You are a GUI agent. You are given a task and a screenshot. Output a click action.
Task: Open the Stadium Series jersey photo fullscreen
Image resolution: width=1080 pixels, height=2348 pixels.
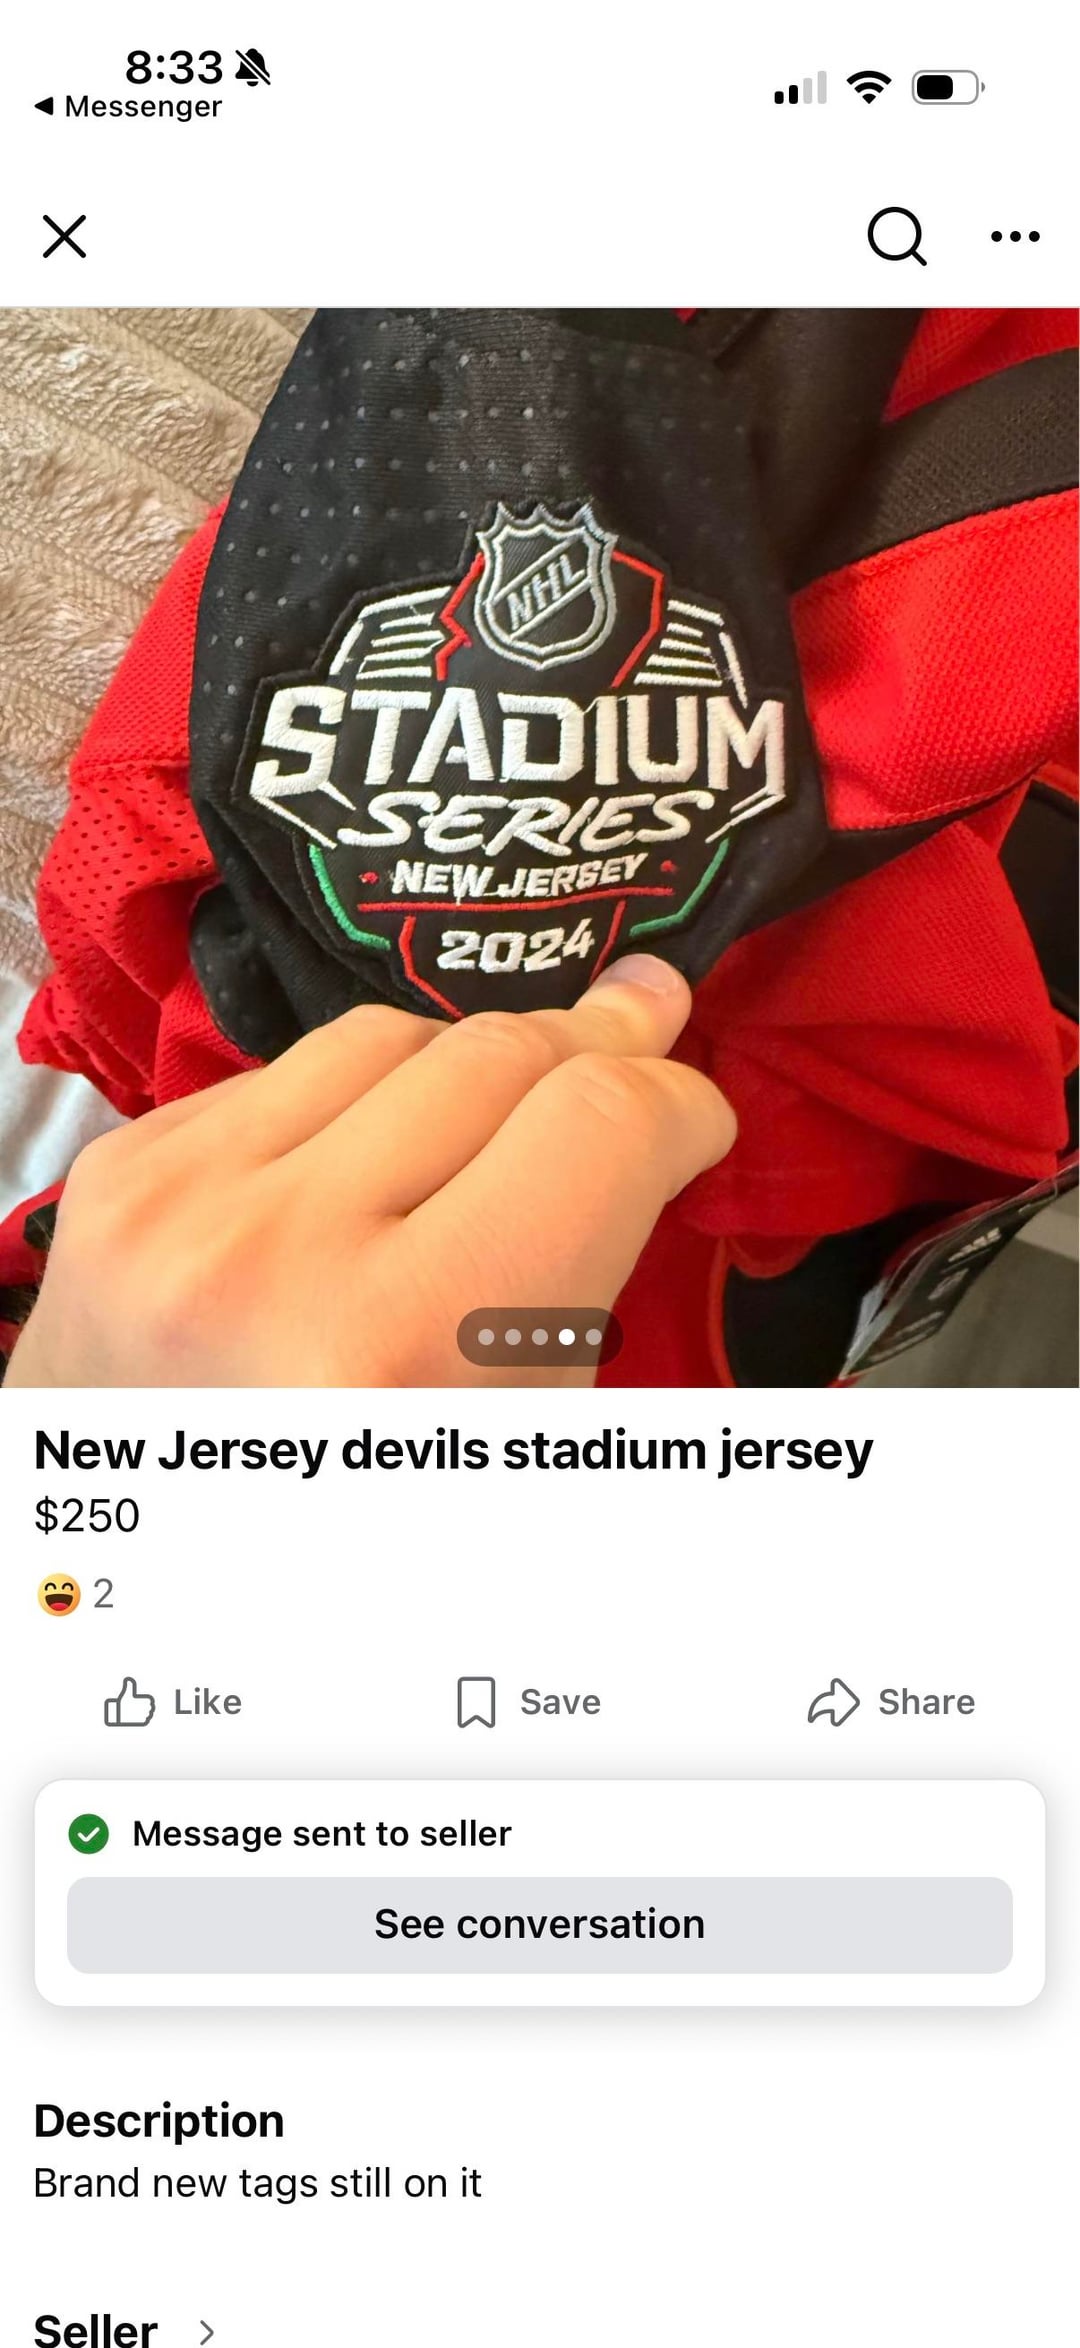click(540, 847)
